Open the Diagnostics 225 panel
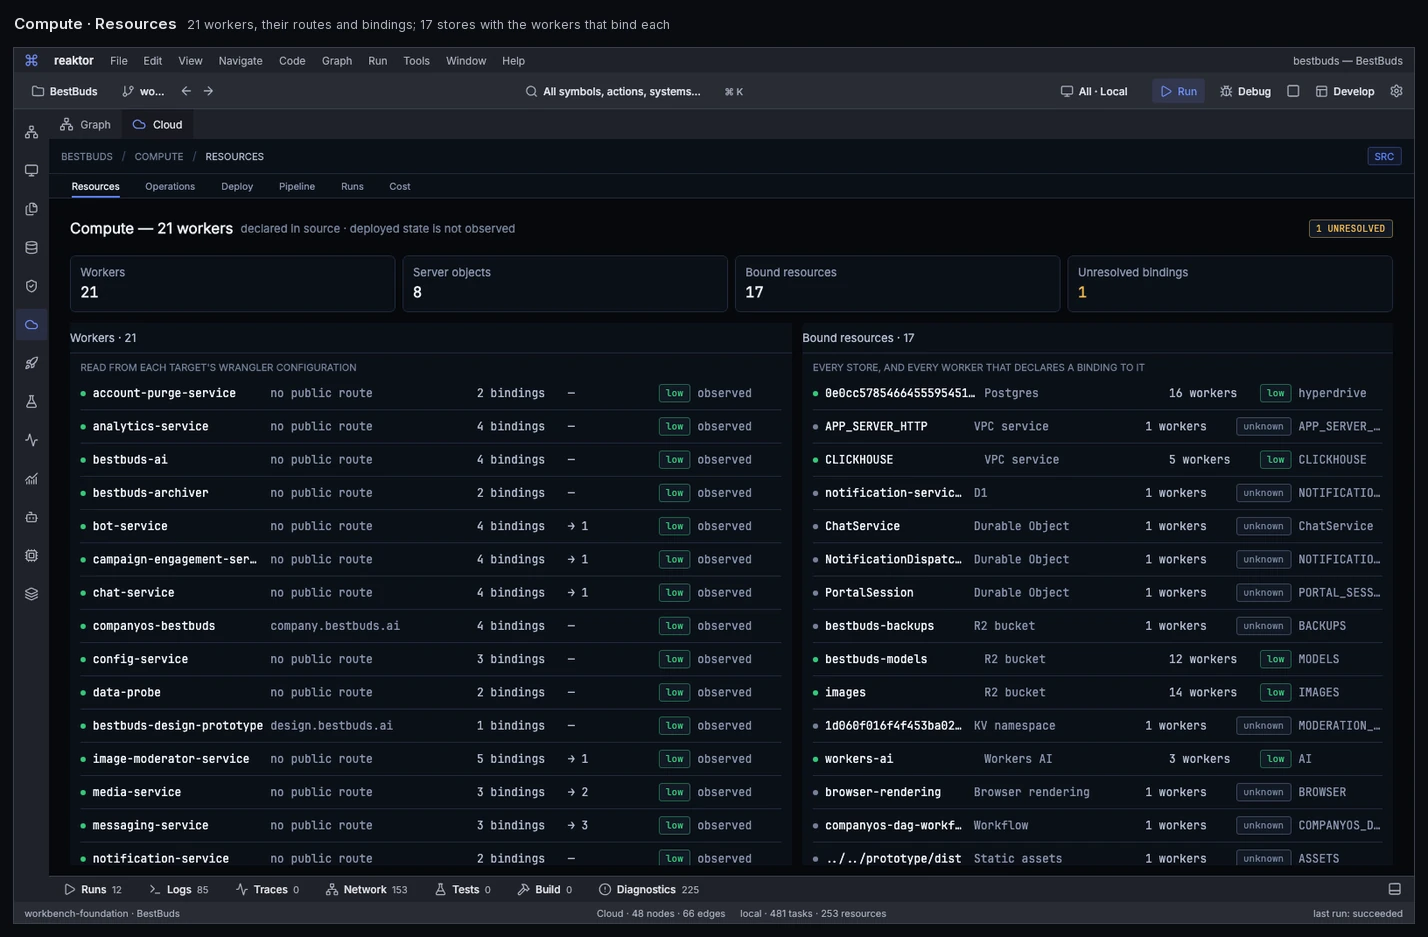 [649, 889]
